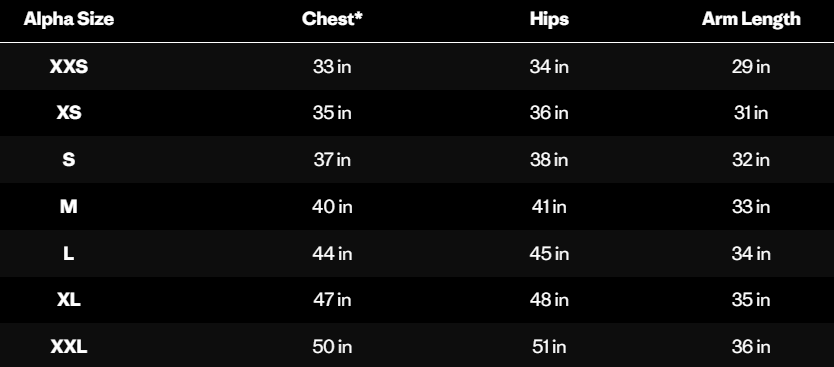Click the 35 in arm length value
The image size is (834, 367).
coord(751,300)
